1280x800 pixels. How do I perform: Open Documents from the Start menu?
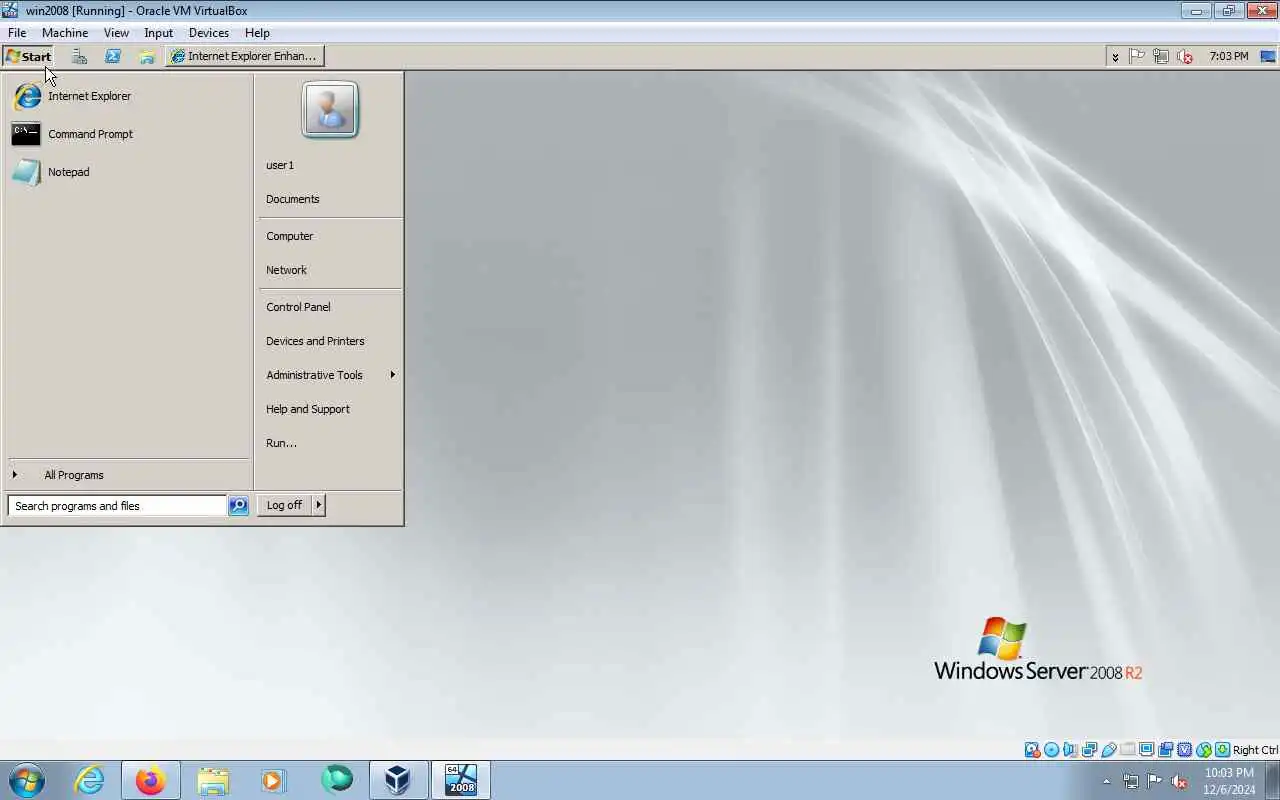point(330,199)
